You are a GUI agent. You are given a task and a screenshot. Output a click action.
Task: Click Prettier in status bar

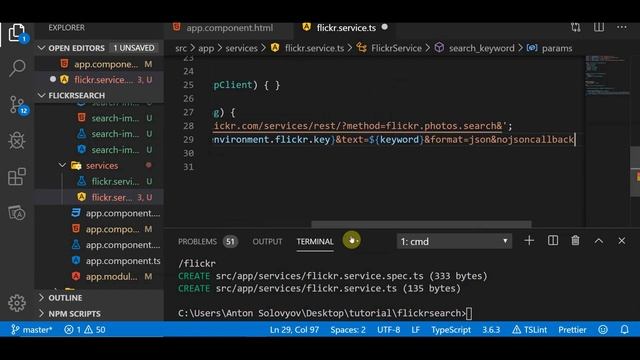tap(572, 330)
